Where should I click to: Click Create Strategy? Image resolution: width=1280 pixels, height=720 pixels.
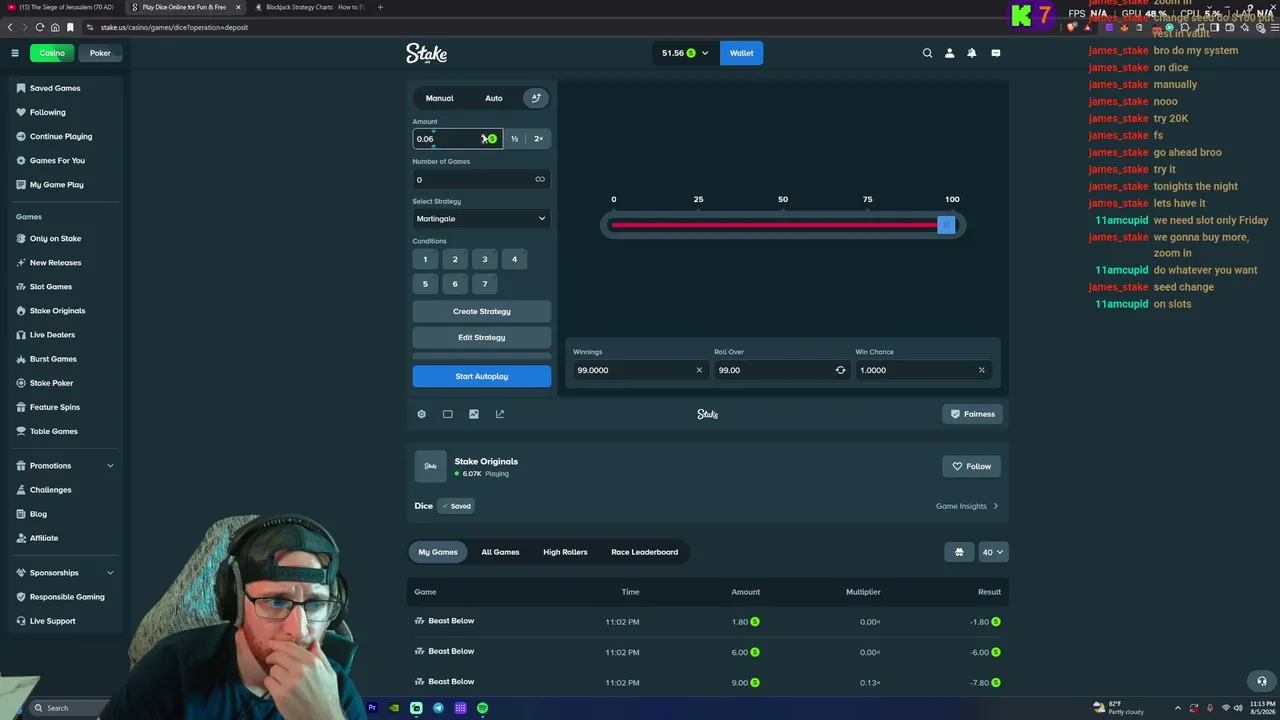[x=482, y=312]
